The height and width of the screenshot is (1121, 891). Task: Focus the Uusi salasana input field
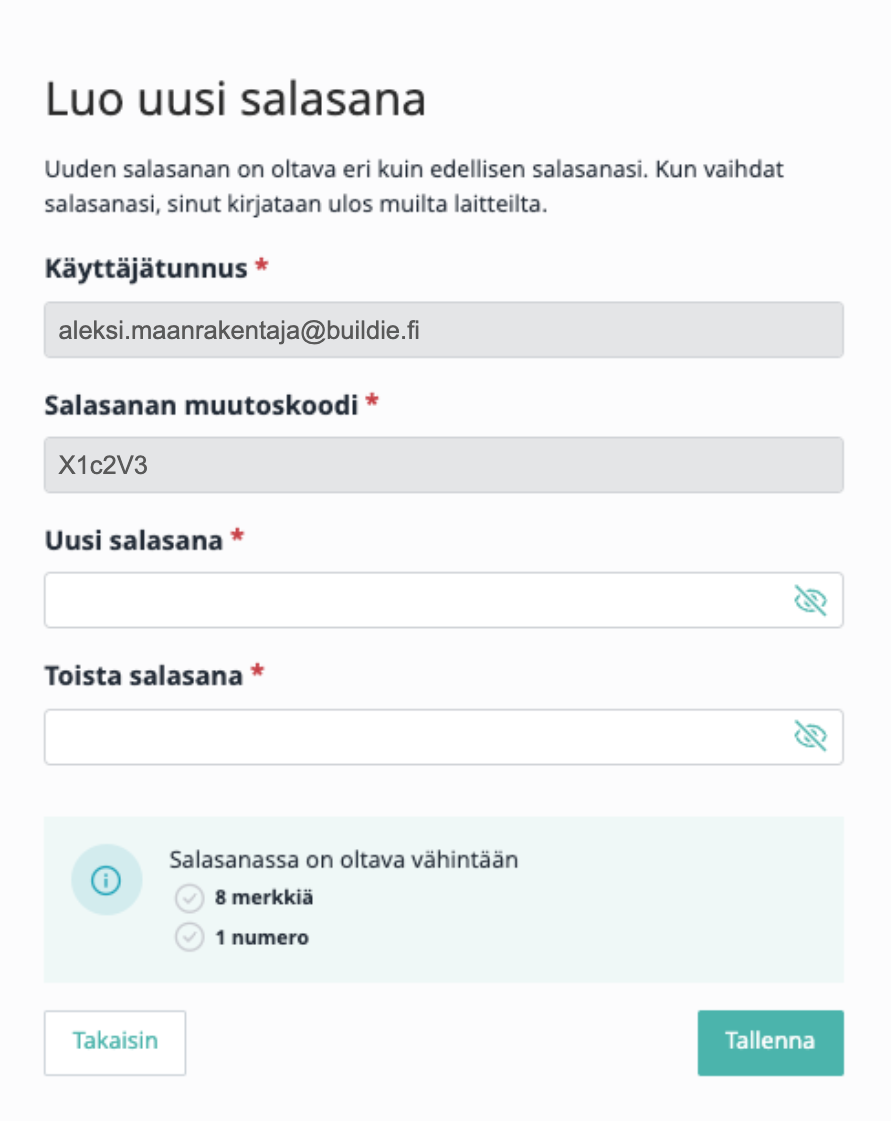pos(443,600)
